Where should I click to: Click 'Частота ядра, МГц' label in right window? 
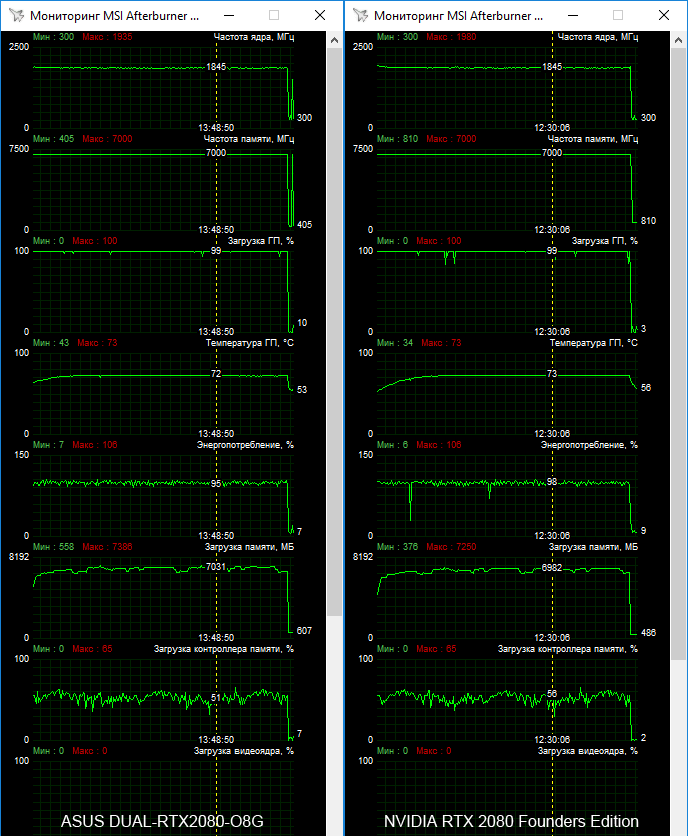point(597,37)
